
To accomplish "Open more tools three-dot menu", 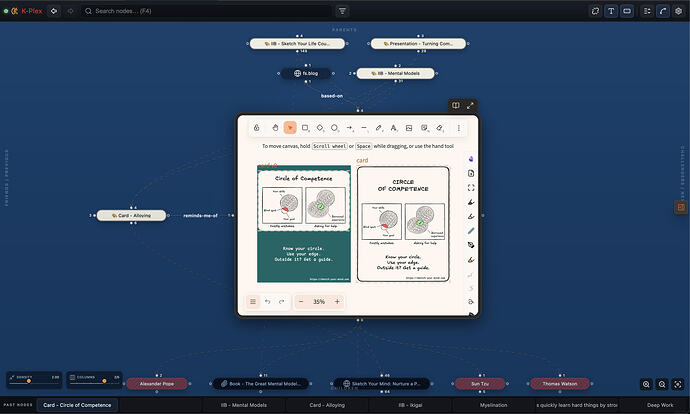I will pyautogui.click(x=459, y=128).
